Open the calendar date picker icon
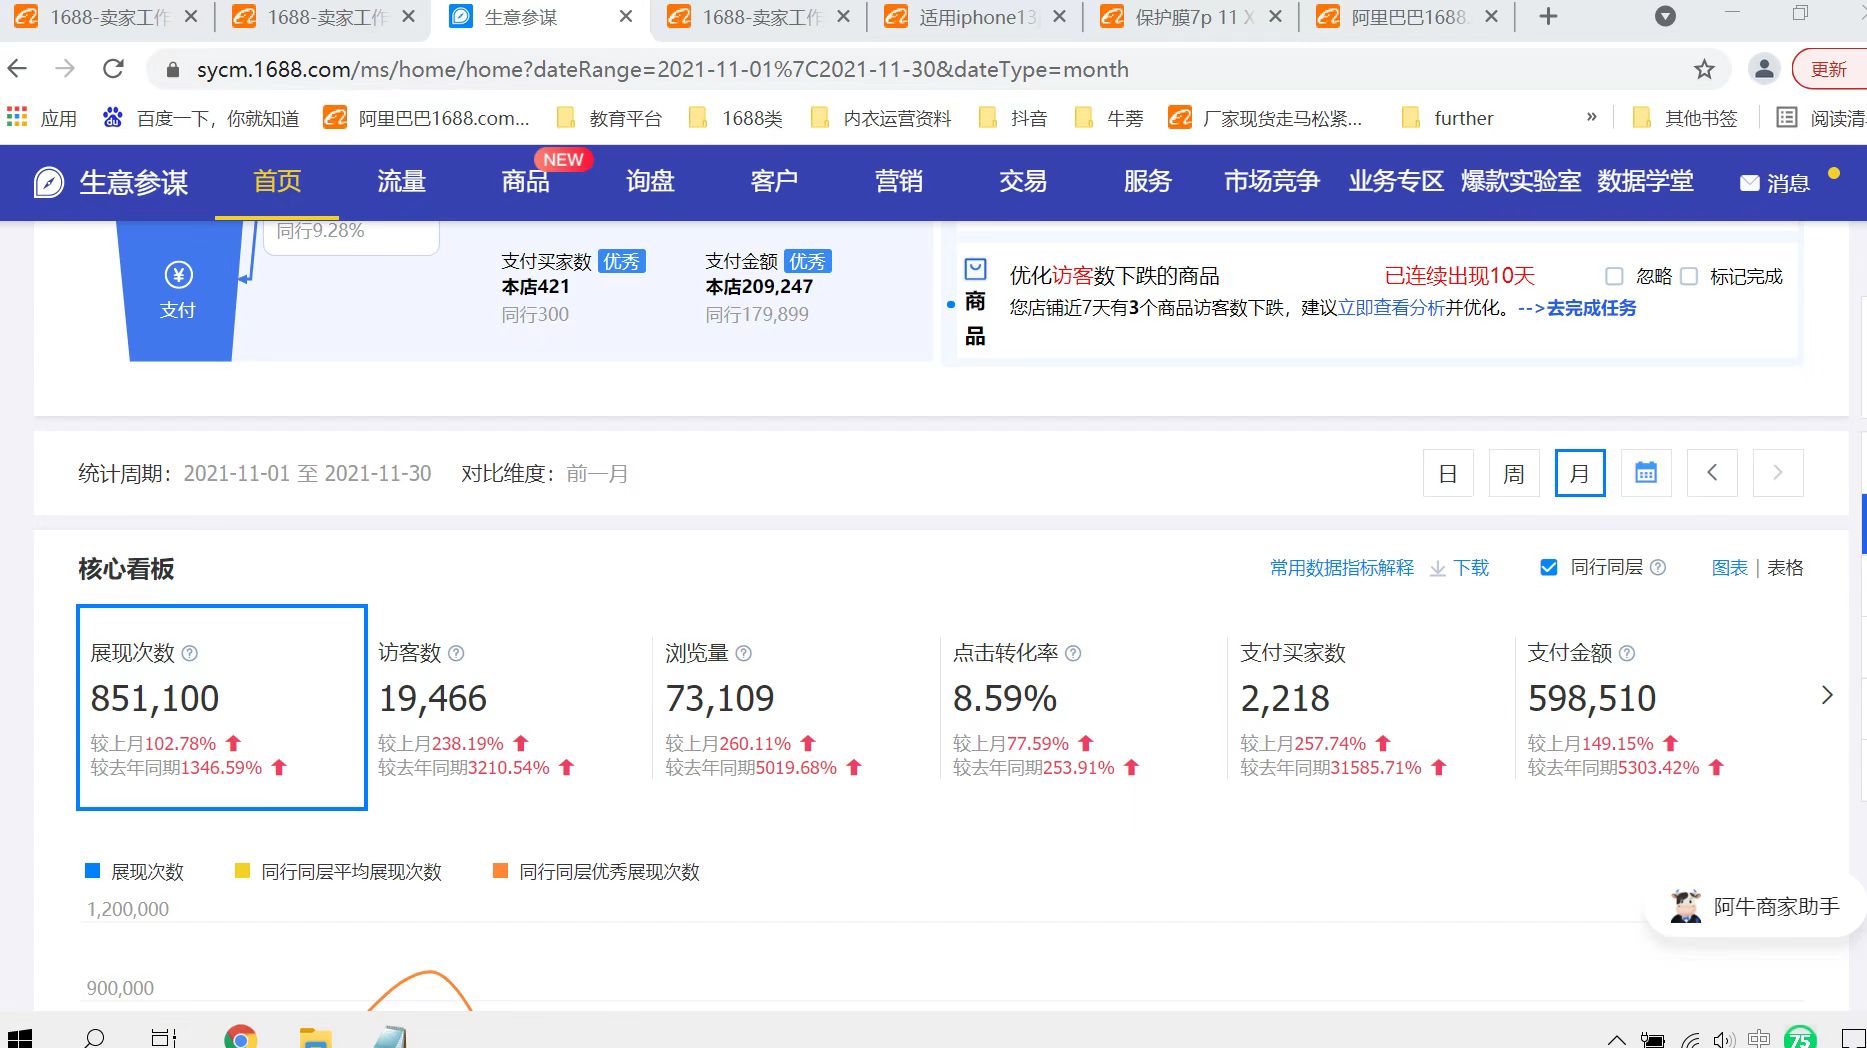Image resolution: width=1867 pixels, height=1048 pixels. pyautogui.click(x=1646, y=473)
